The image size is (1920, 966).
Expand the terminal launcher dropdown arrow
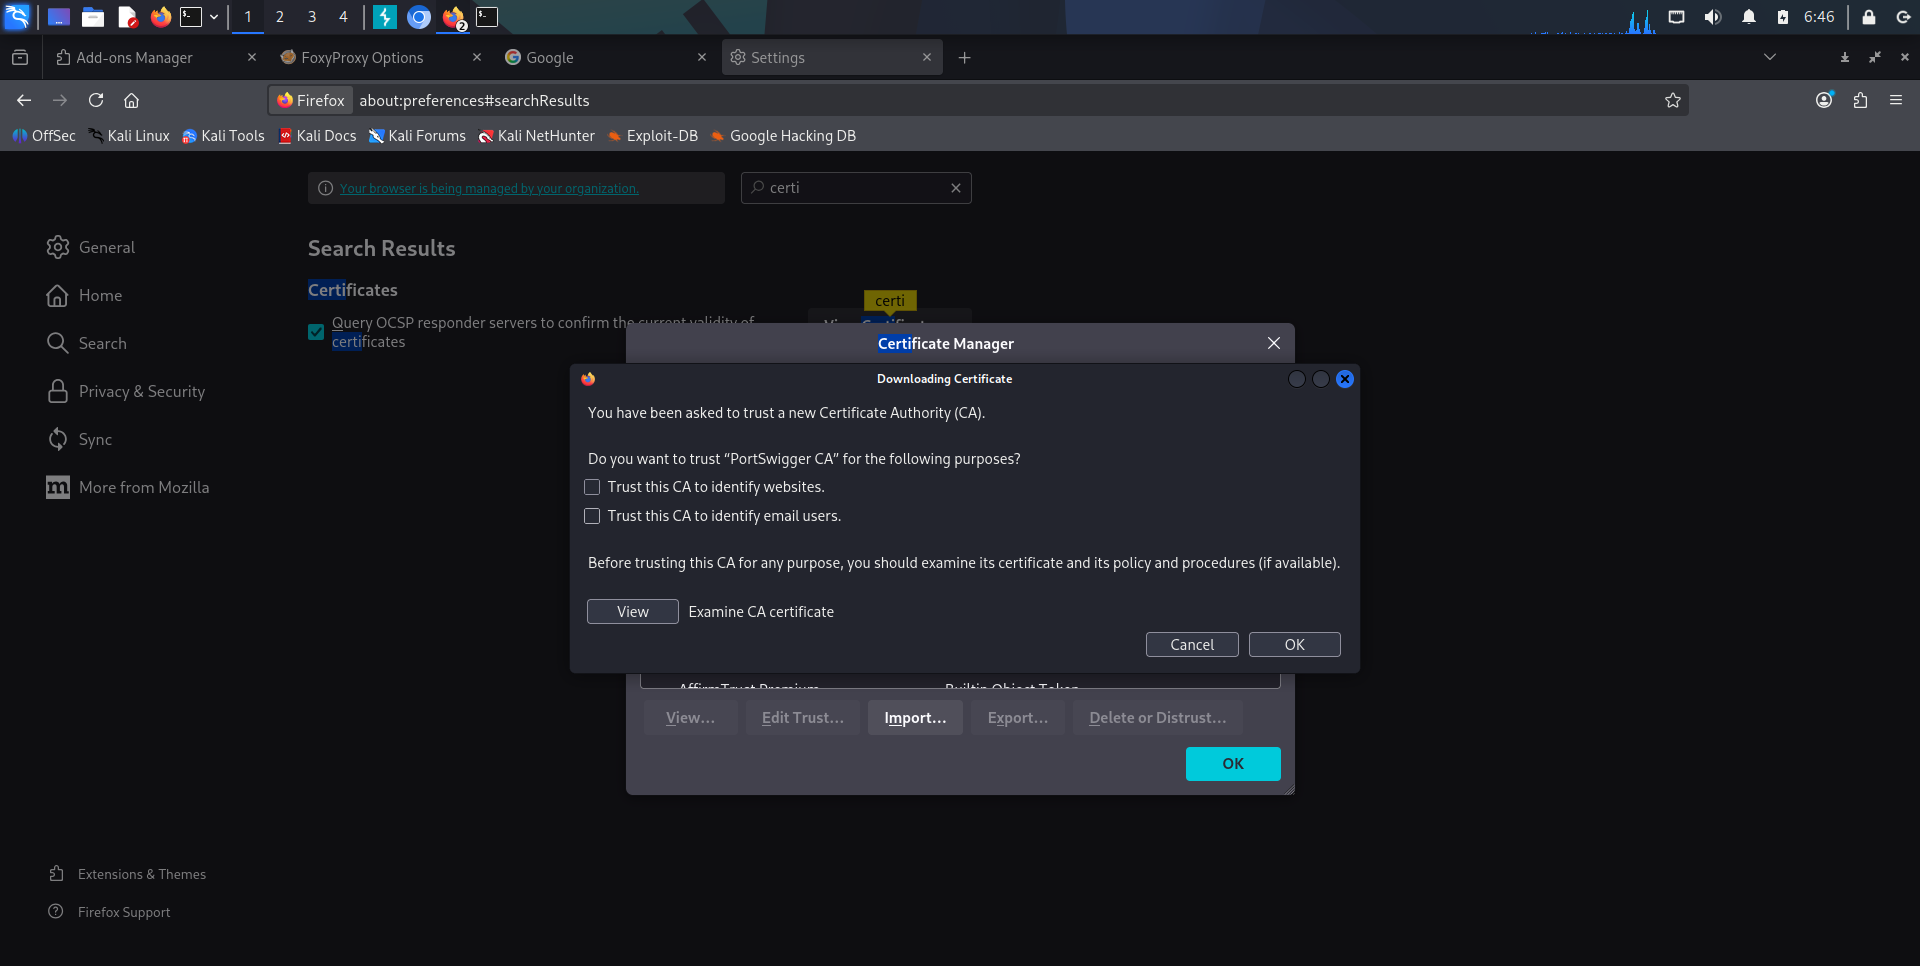pos(214,17)
